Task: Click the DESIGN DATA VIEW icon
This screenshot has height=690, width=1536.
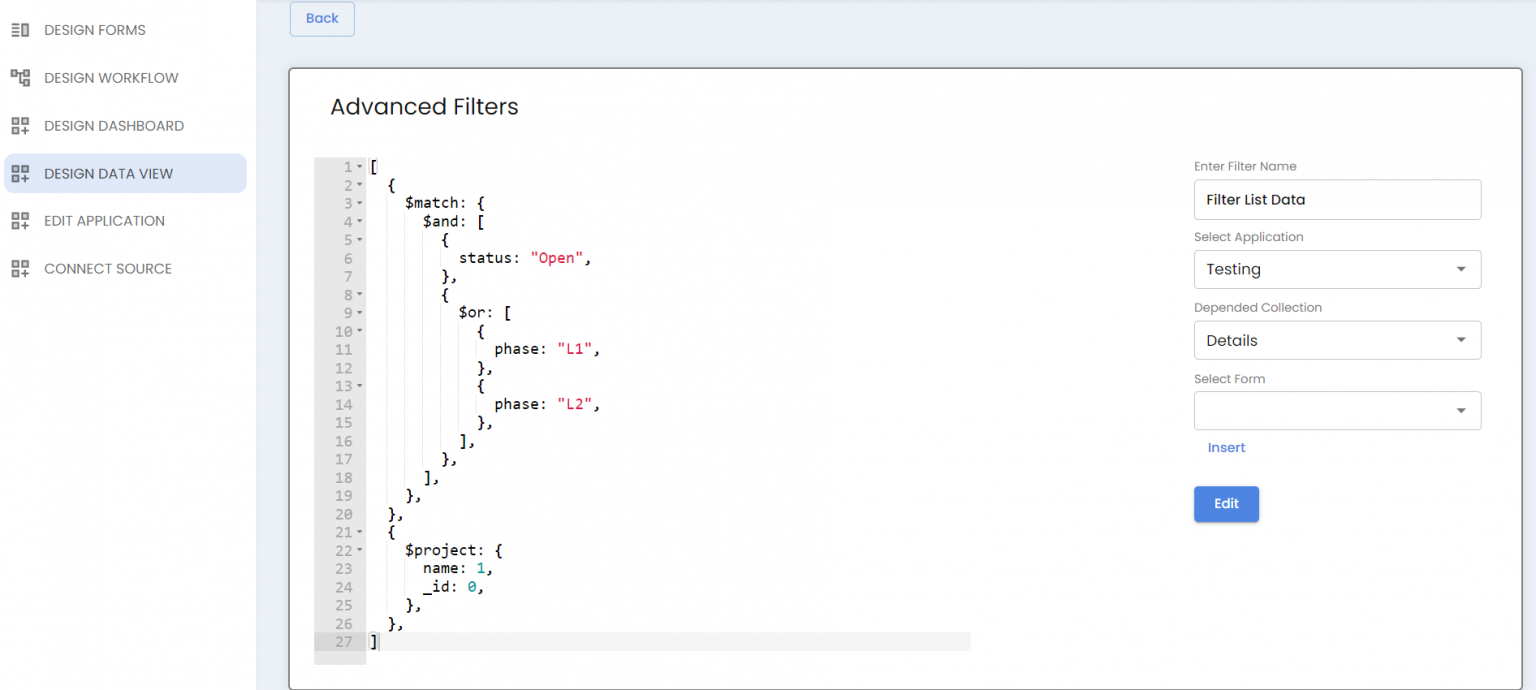Action: [x=19, y=173]
